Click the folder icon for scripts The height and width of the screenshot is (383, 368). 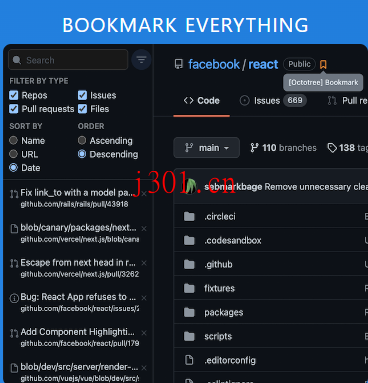coord(189,336)
